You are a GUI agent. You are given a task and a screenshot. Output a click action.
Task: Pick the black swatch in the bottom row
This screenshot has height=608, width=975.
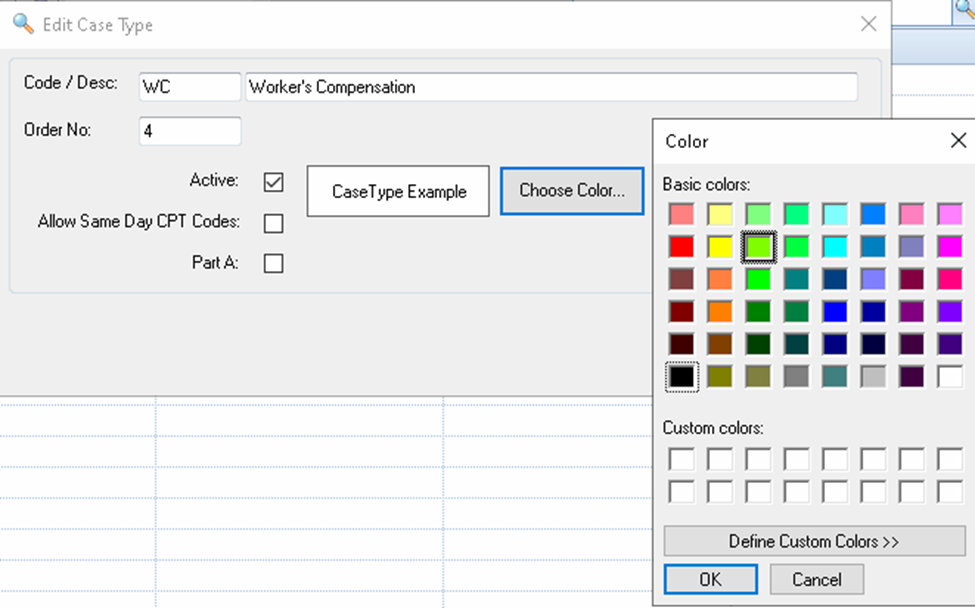(681, 377)
